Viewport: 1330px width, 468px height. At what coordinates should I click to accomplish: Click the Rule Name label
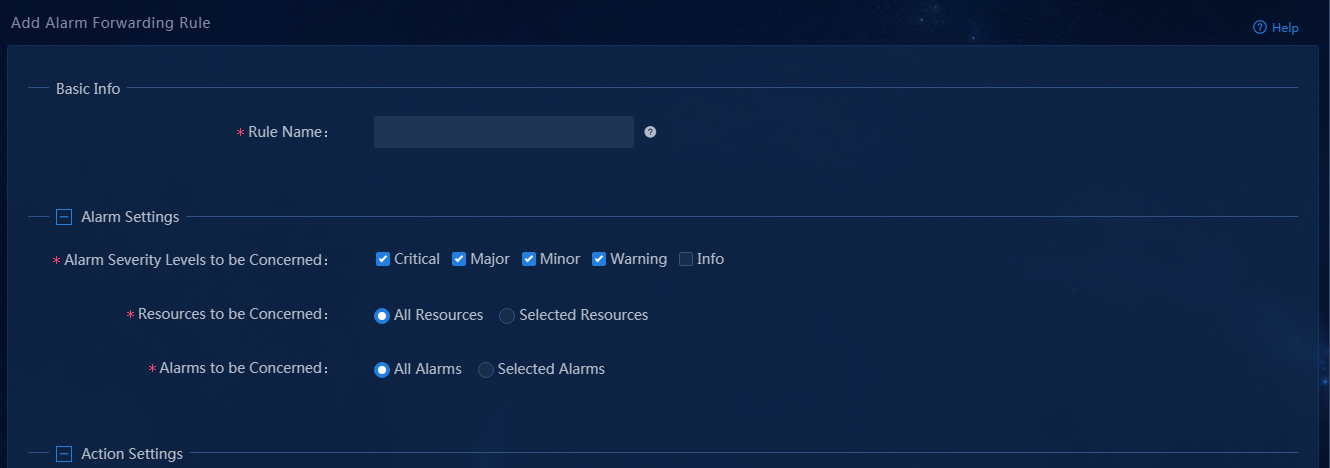[288, 132]
